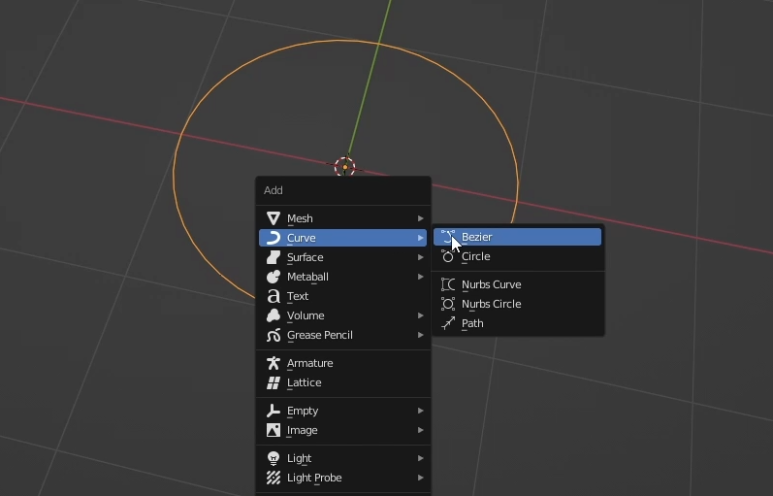
Task: Add a Circle curve
Action: pyautogui.click(x=518, y=256)
